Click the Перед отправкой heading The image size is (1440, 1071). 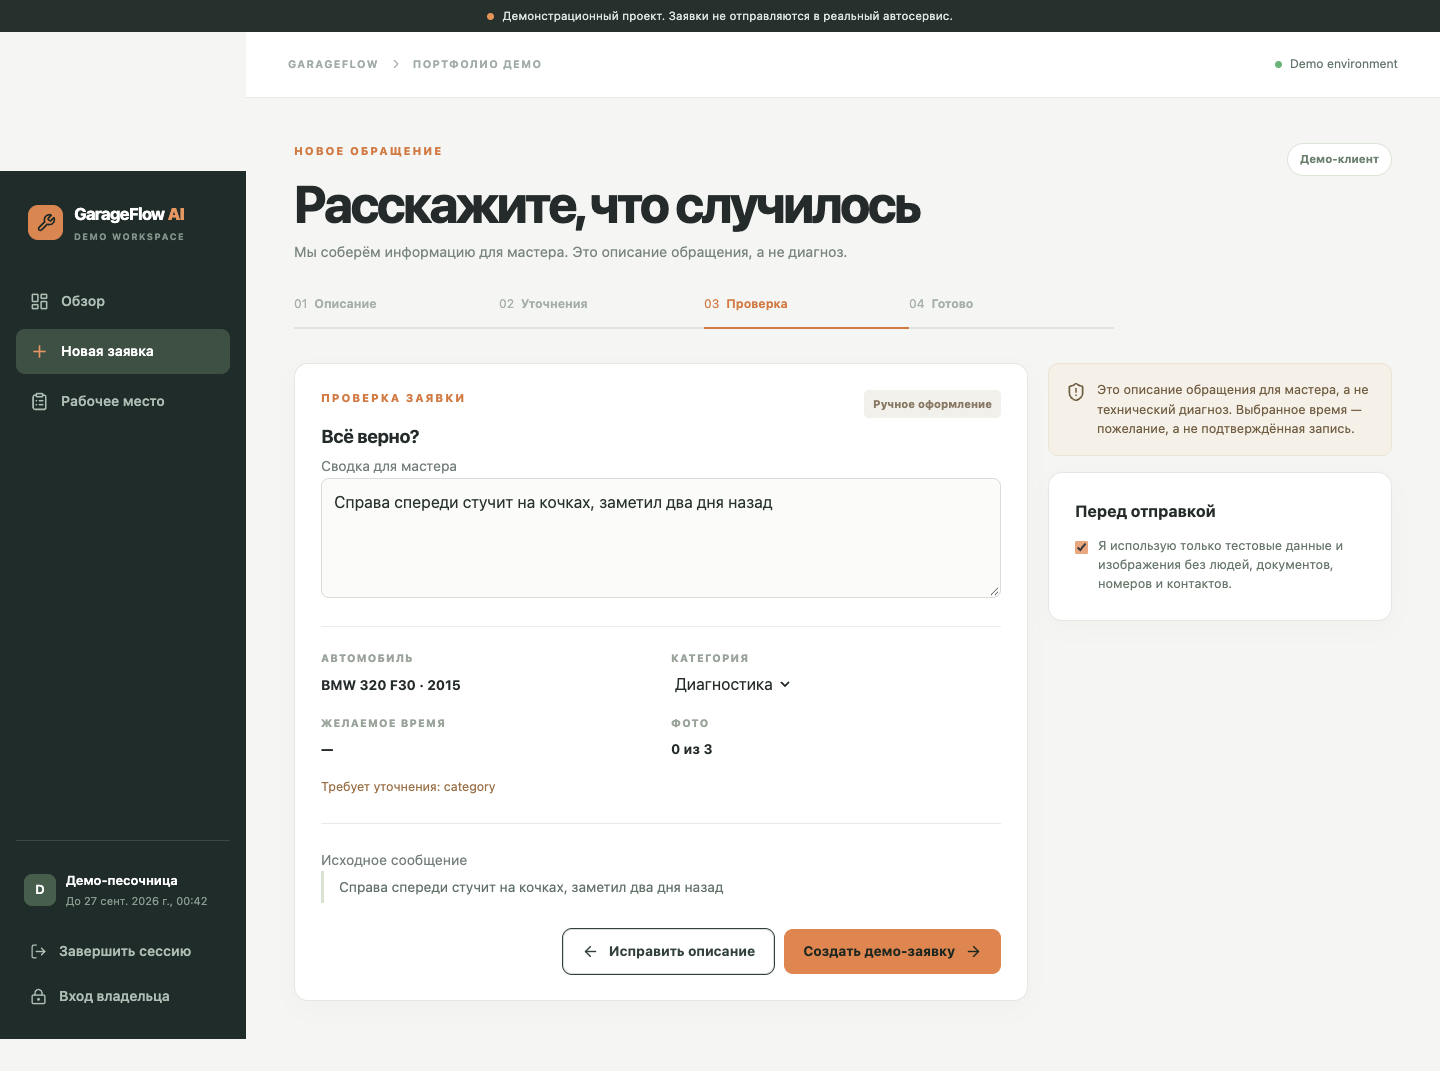pyautogui.click(x=1145, y=511)
